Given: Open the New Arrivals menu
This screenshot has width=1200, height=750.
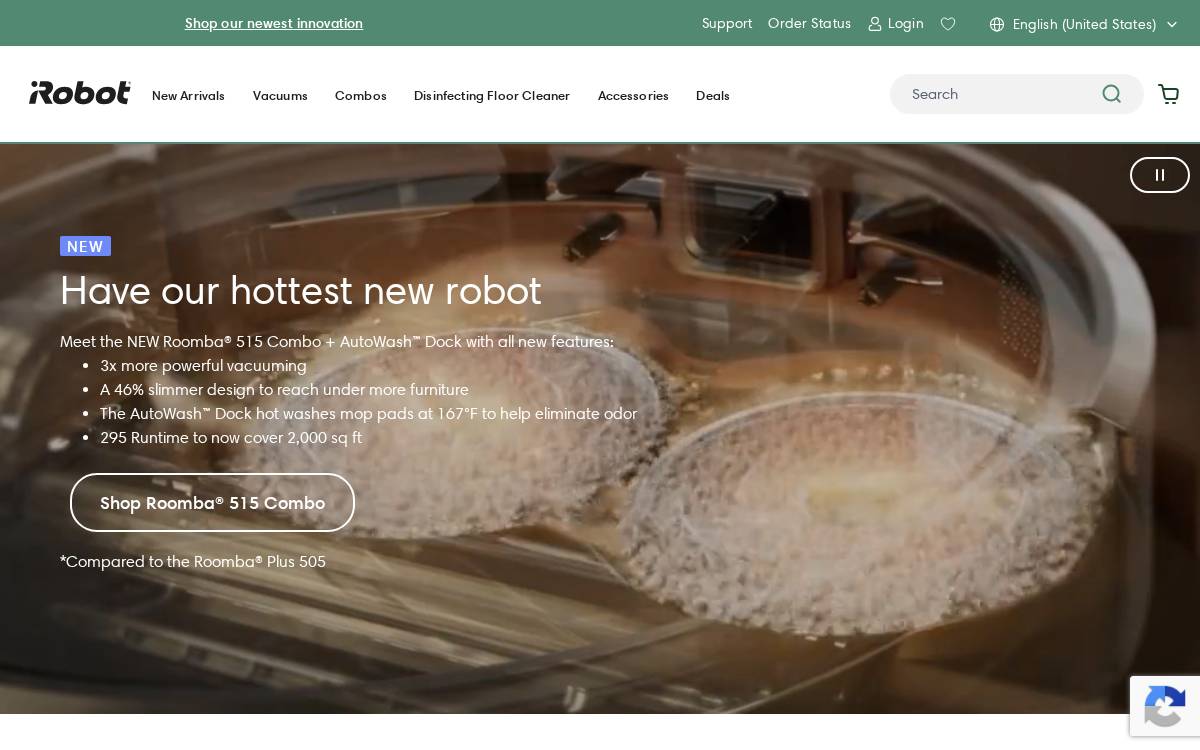Looking at the screenshot, I should pos(188,95).
